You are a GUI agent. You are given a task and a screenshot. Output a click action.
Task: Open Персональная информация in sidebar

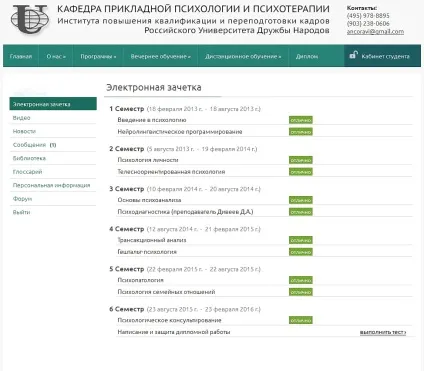click(51, 185)
